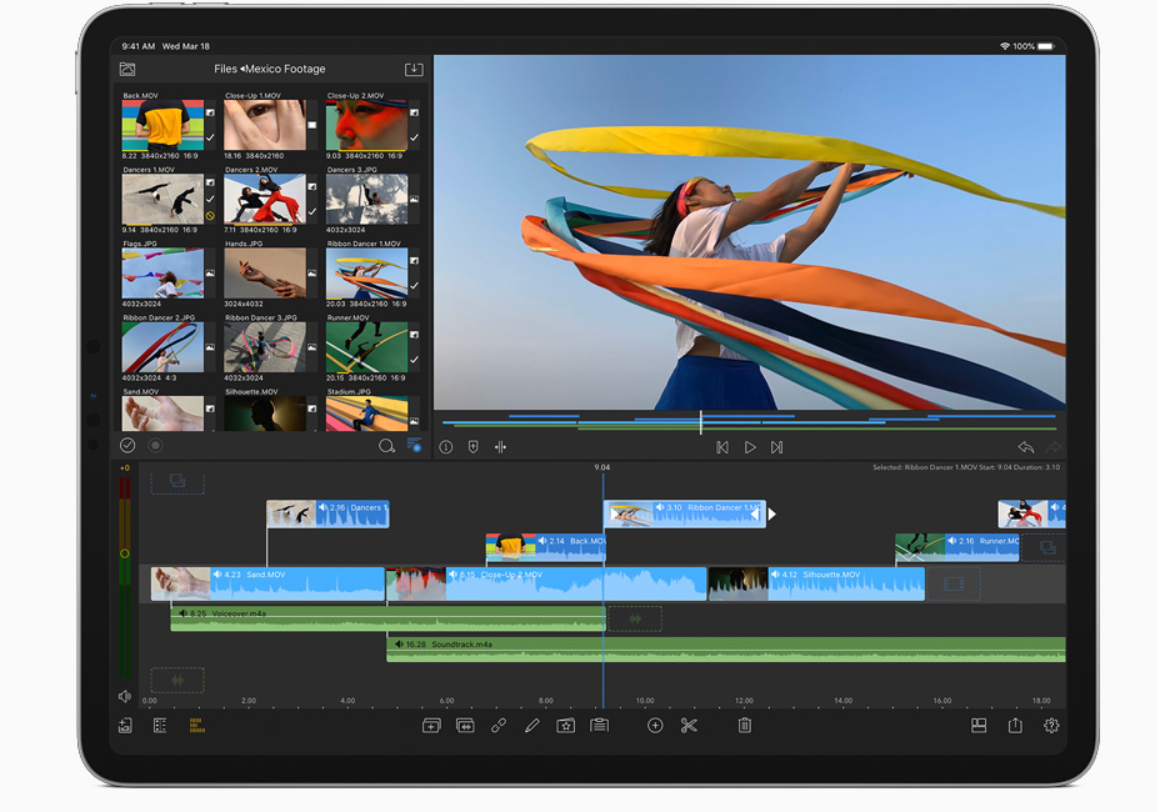The image size is (1157, 812).
Task: Delete the selected clip with trash icon
Action: coord(744,726)
